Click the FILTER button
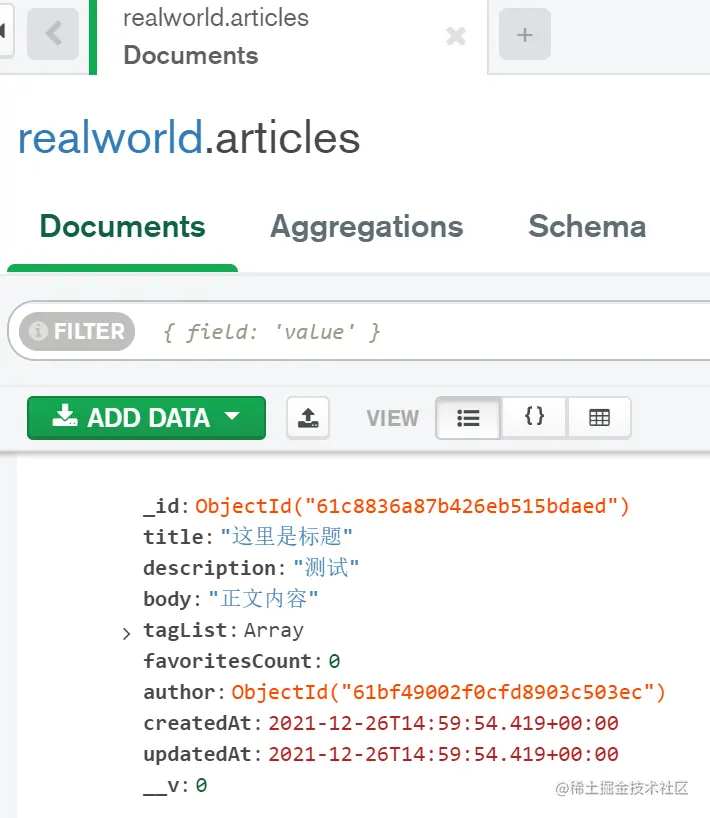Image resolution: width=710 pixels, height=818 pixels. pyautogui.click(x=77, y=331)
